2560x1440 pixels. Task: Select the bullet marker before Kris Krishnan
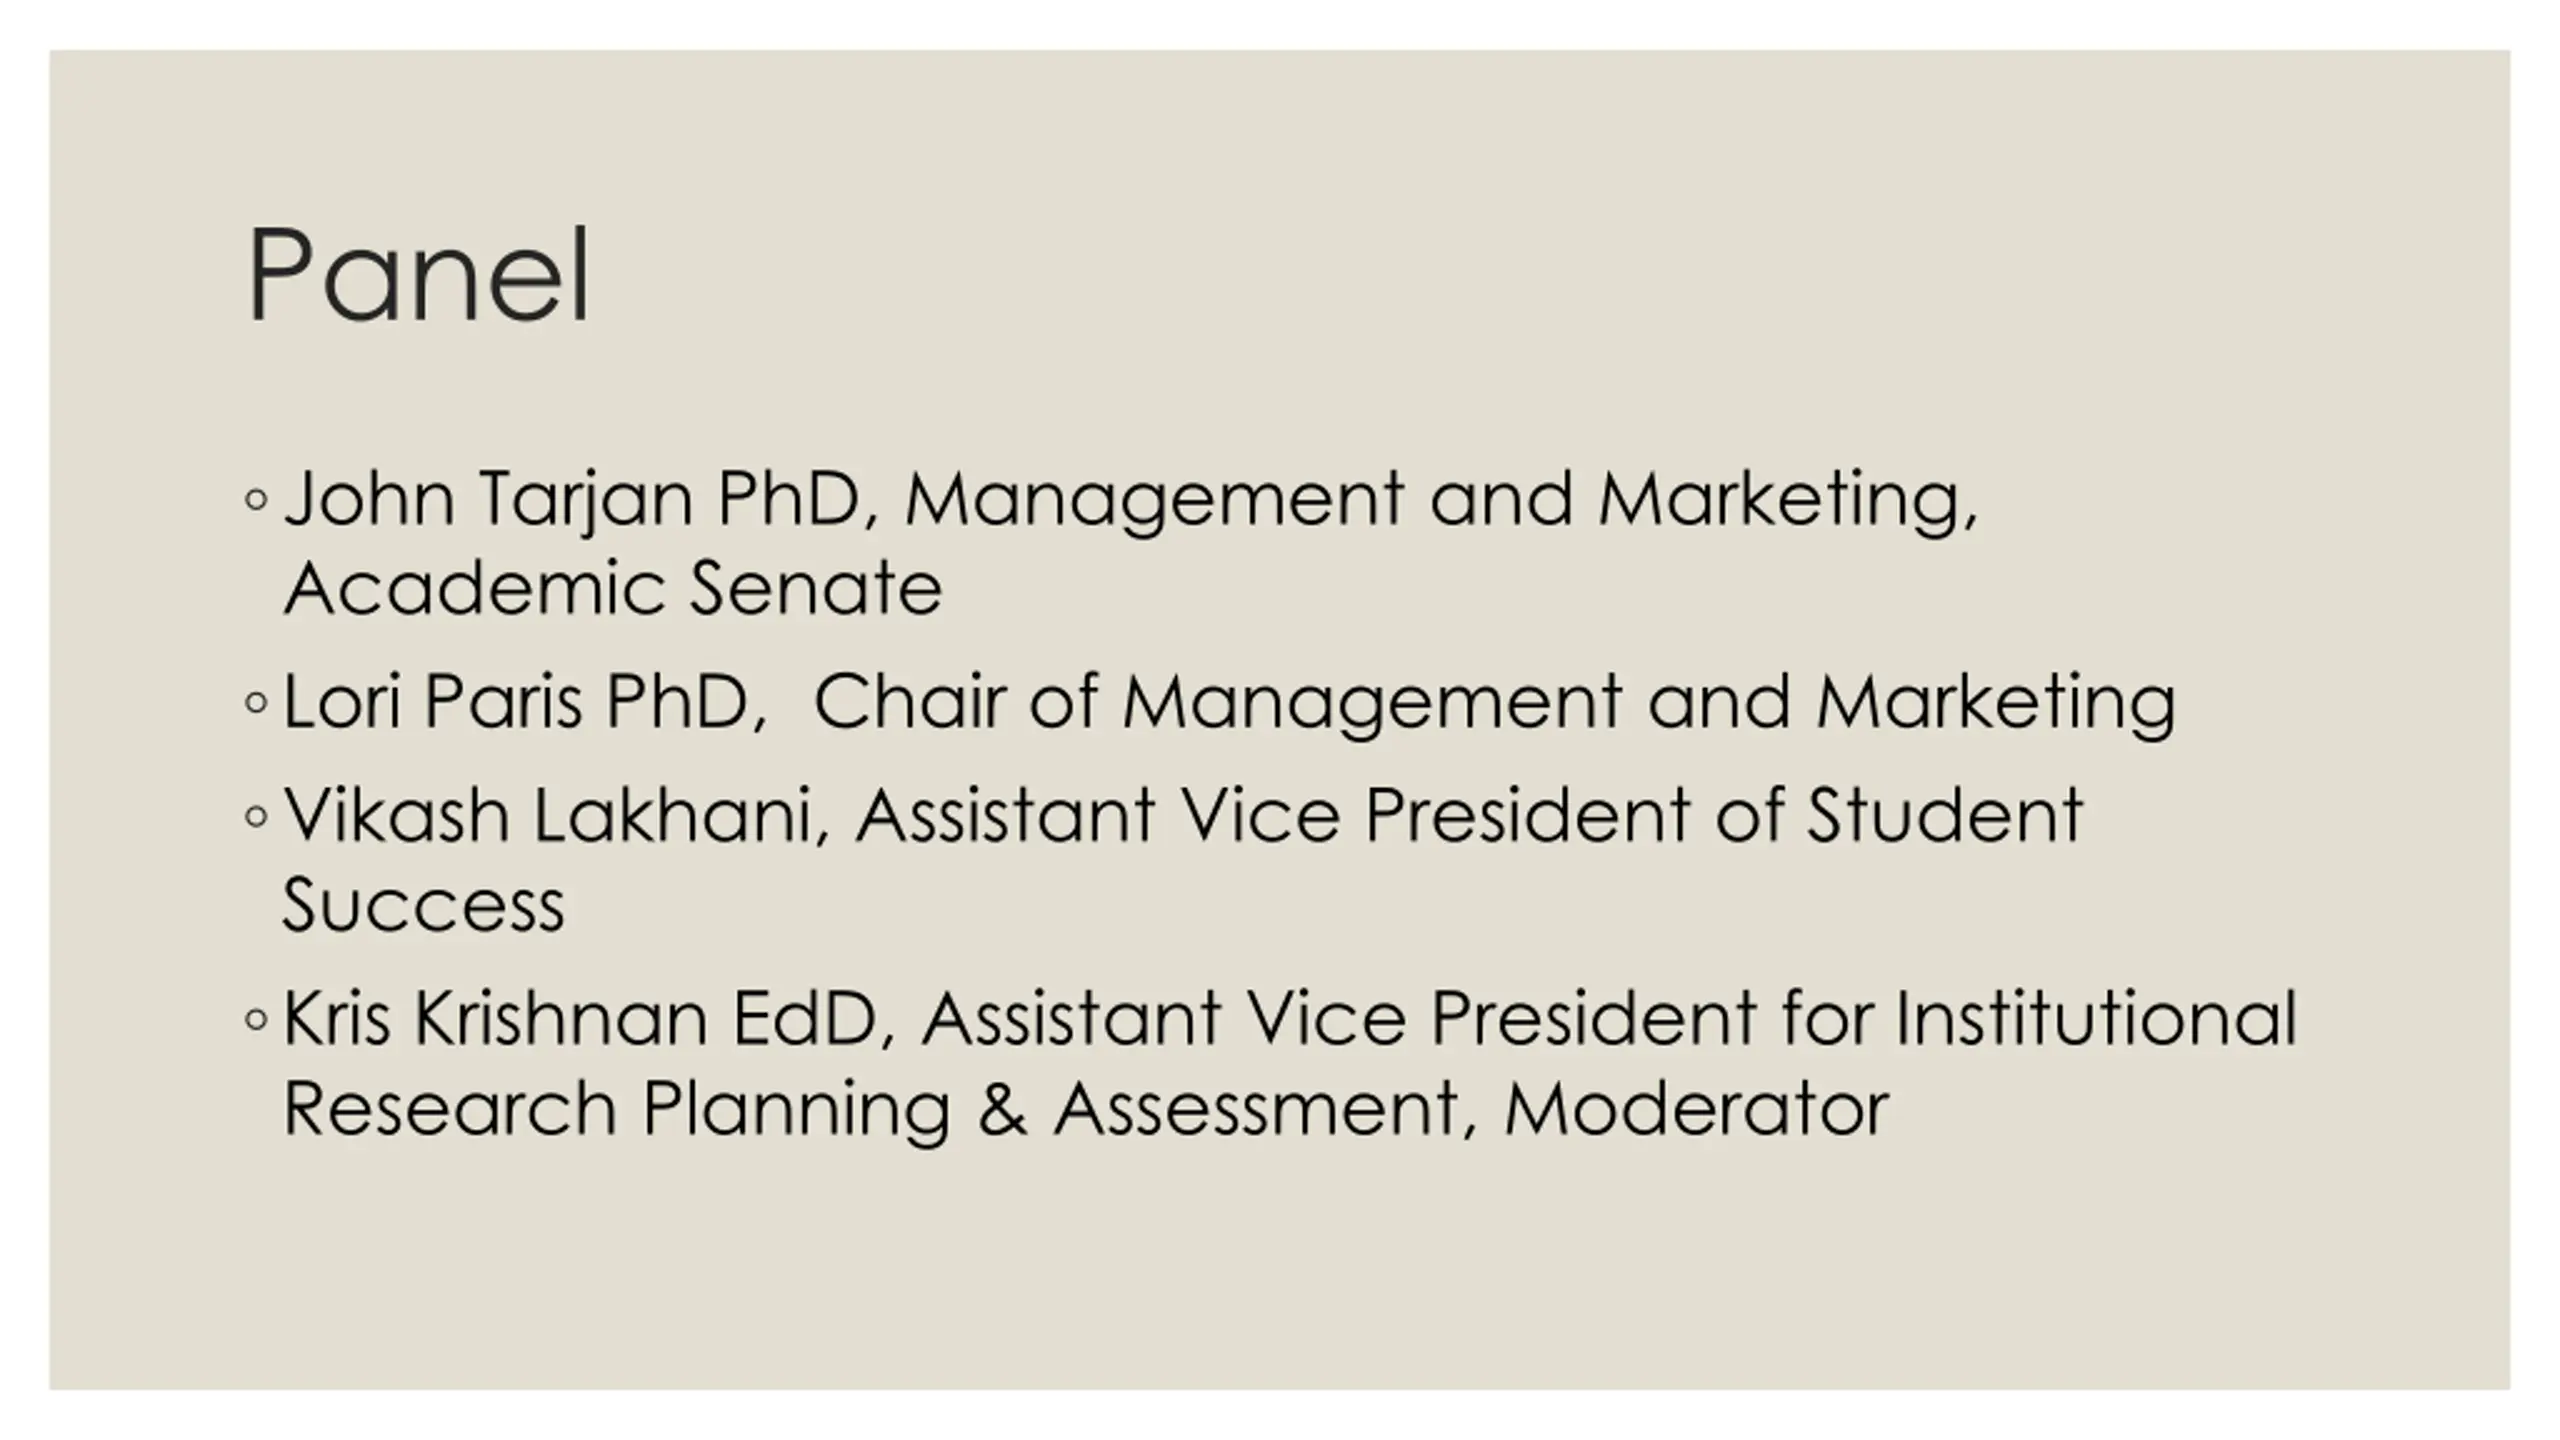(x=256, y=1020)
